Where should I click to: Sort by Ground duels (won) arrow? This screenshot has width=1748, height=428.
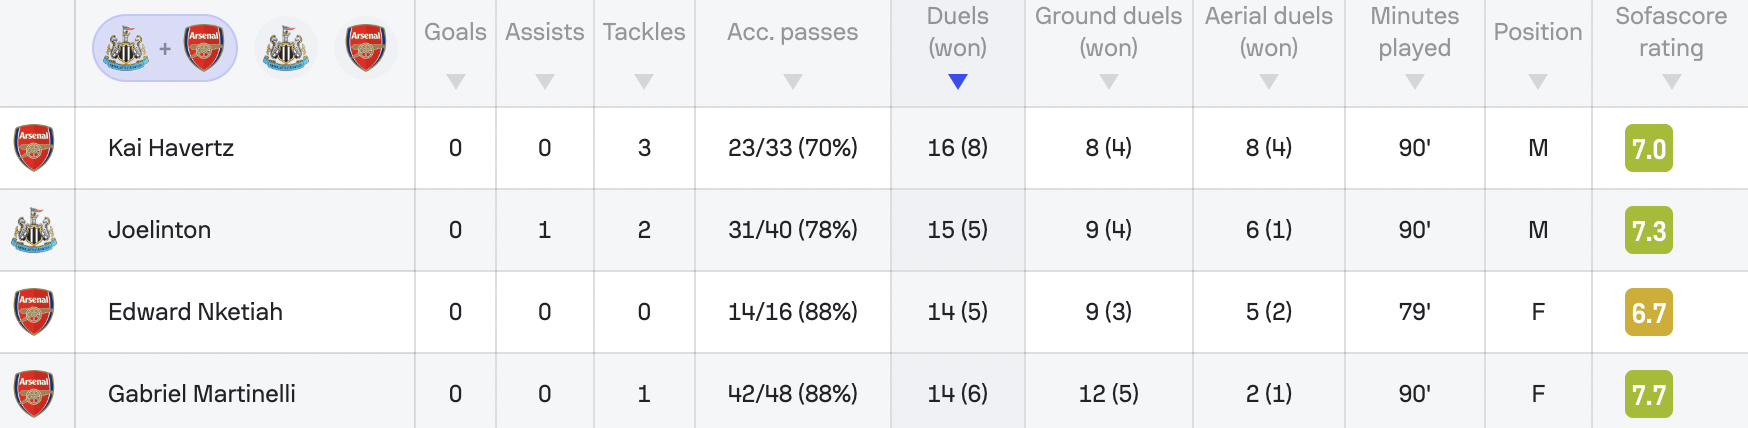(x=1109, y=82)
